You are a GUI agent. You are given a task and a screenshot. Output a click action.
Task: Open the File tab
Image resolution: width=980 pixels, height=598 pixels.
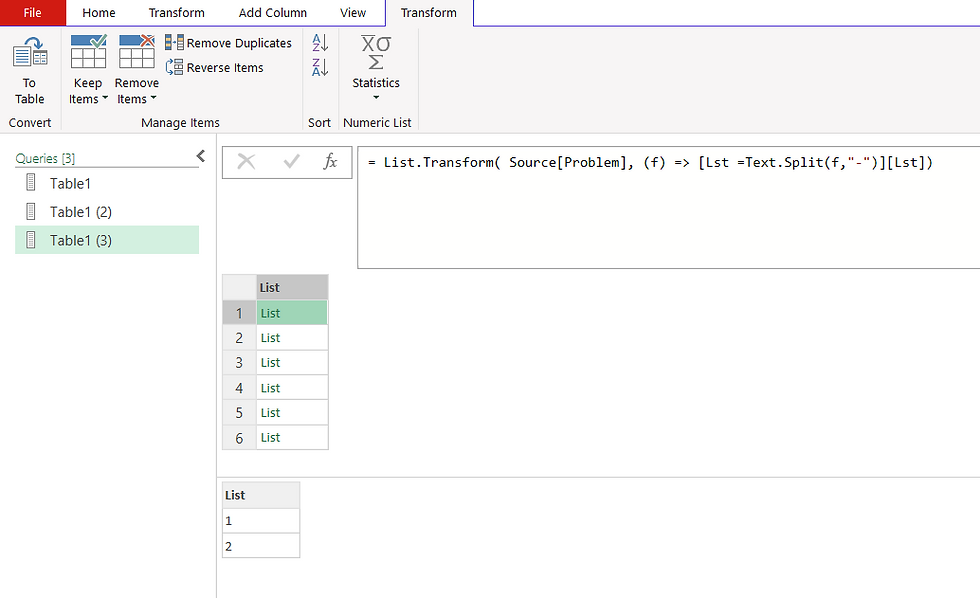[32, 12]
